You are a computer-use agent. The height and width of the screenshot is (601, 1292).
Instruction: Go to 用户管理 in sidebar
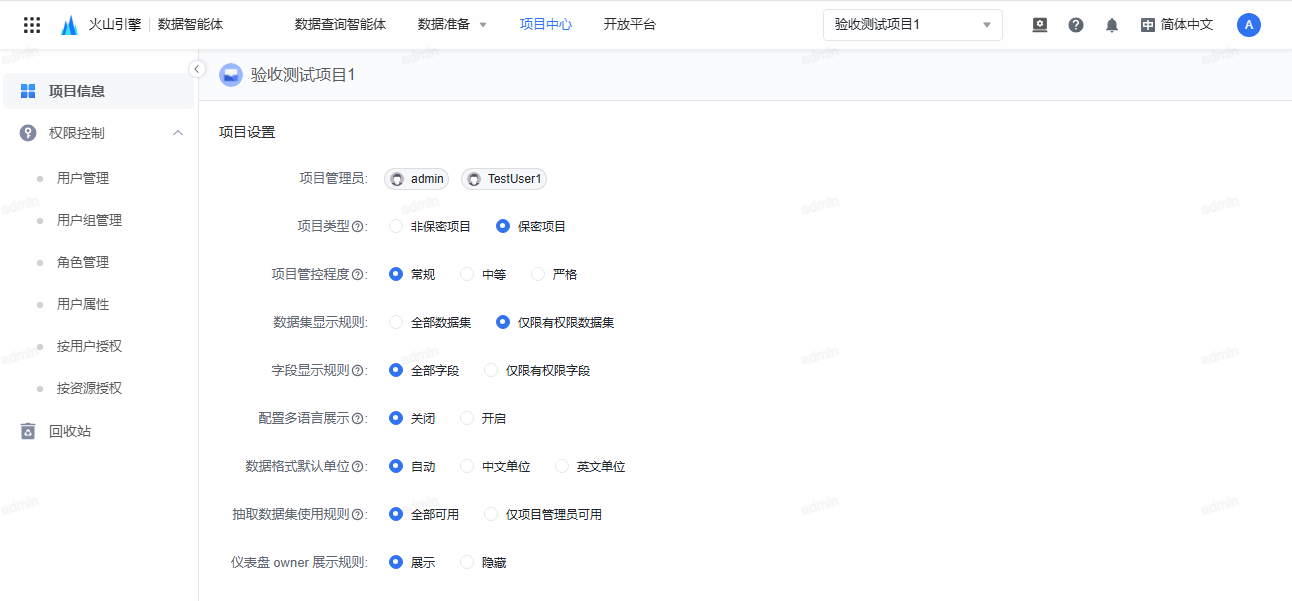(x=83, y=178)
